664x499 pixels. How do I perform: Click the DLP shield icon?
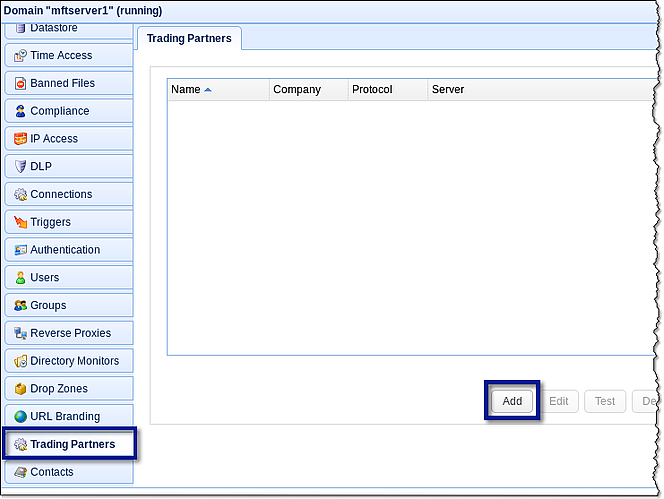click(20, 166)
